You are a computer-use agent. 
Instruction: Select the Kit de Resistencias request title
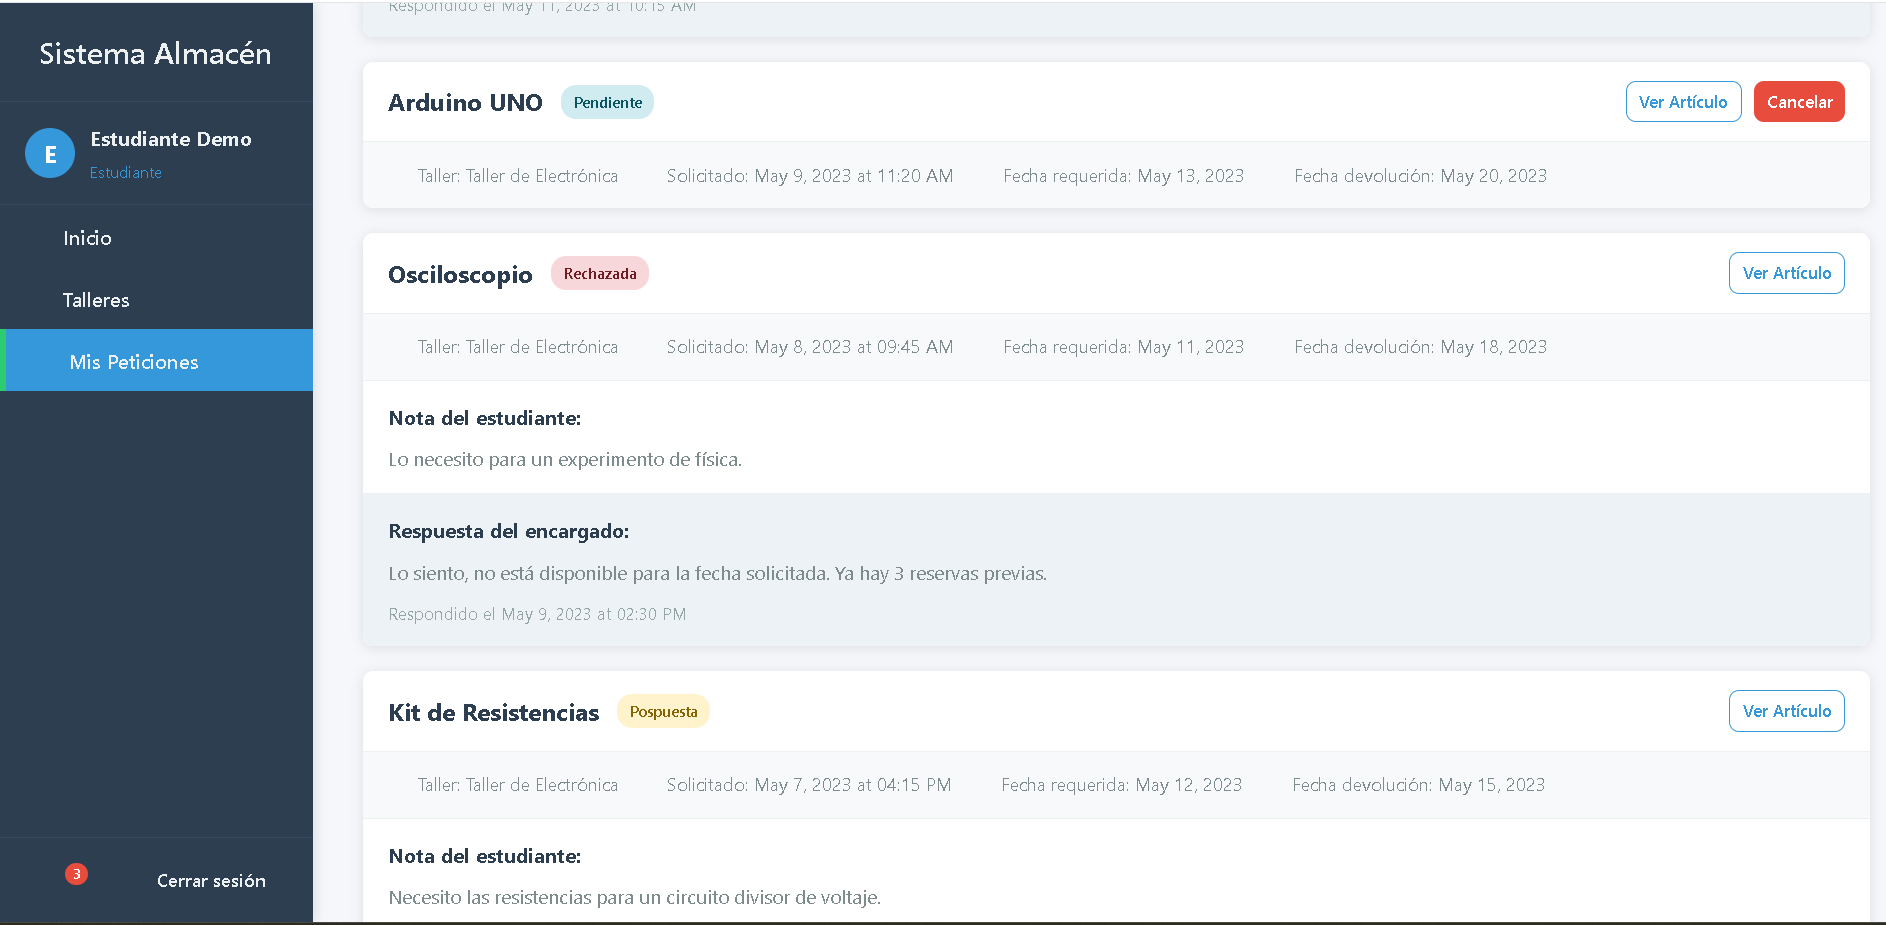point(494,713)
